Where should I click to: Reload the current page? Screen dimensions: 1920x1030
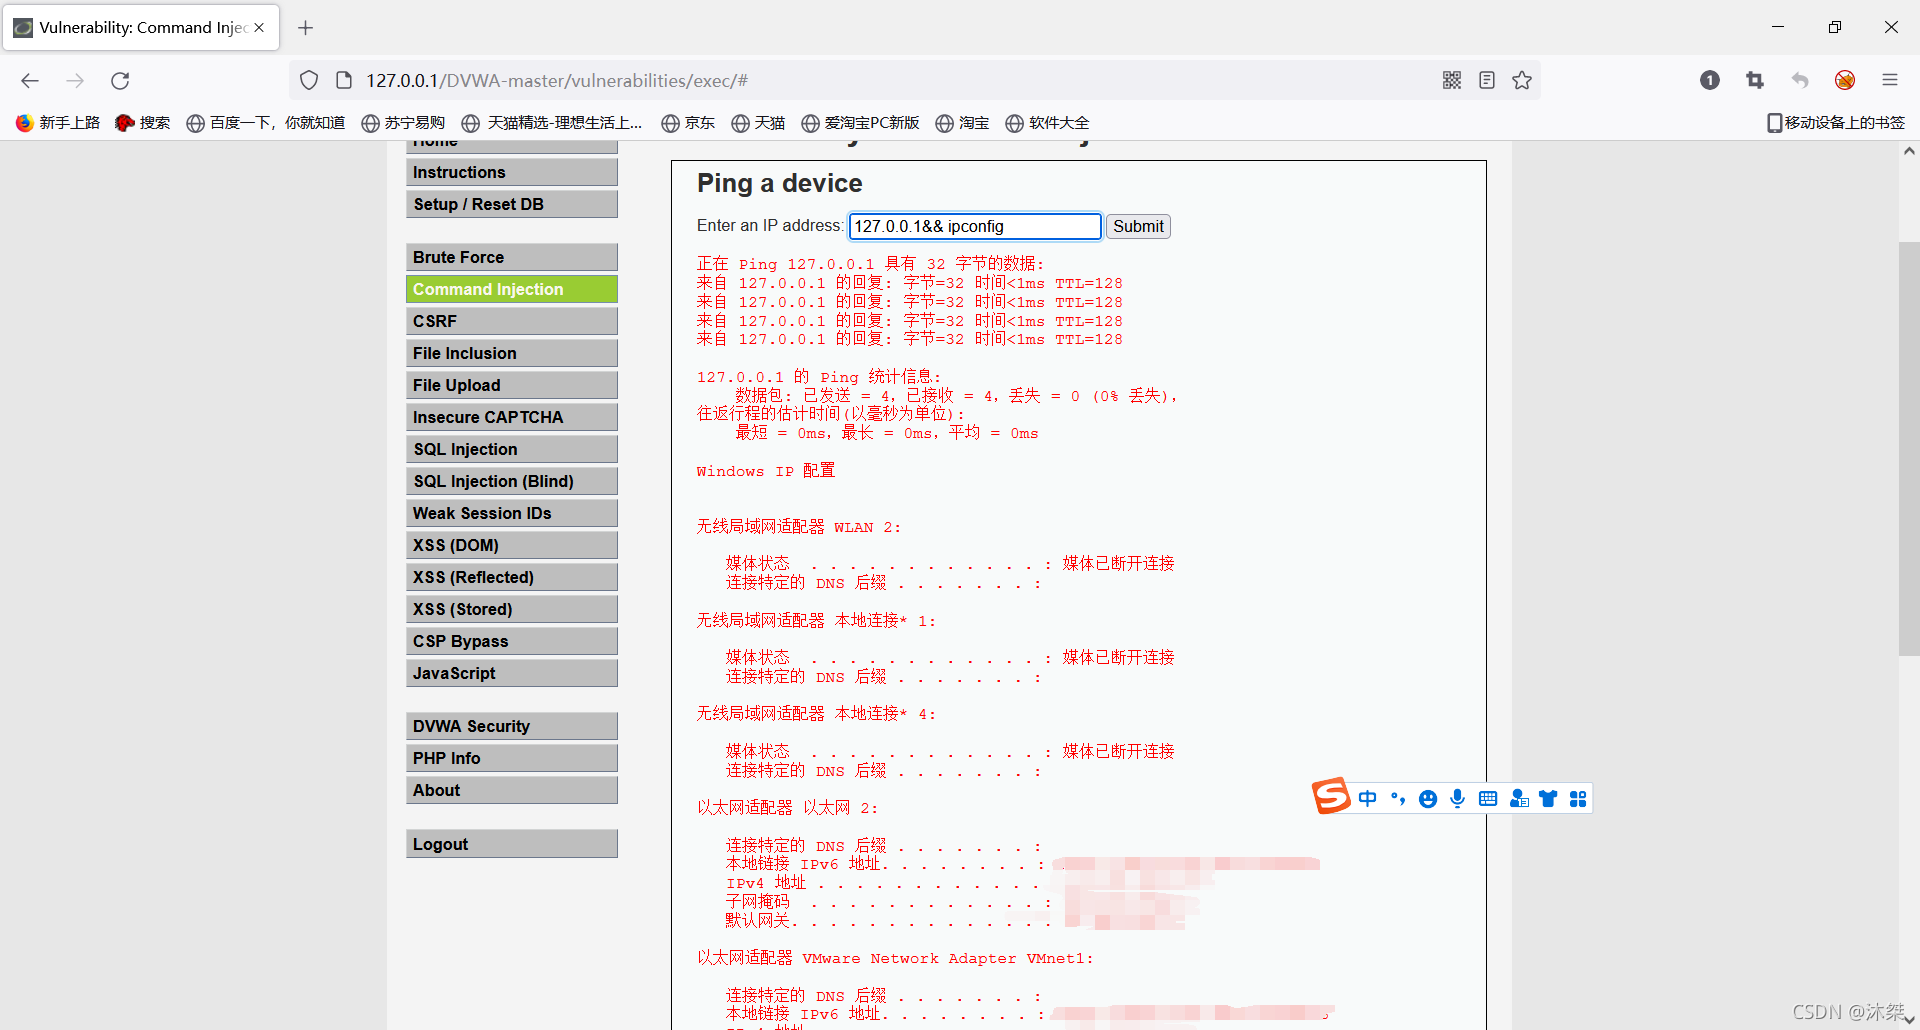click(120, 80)
